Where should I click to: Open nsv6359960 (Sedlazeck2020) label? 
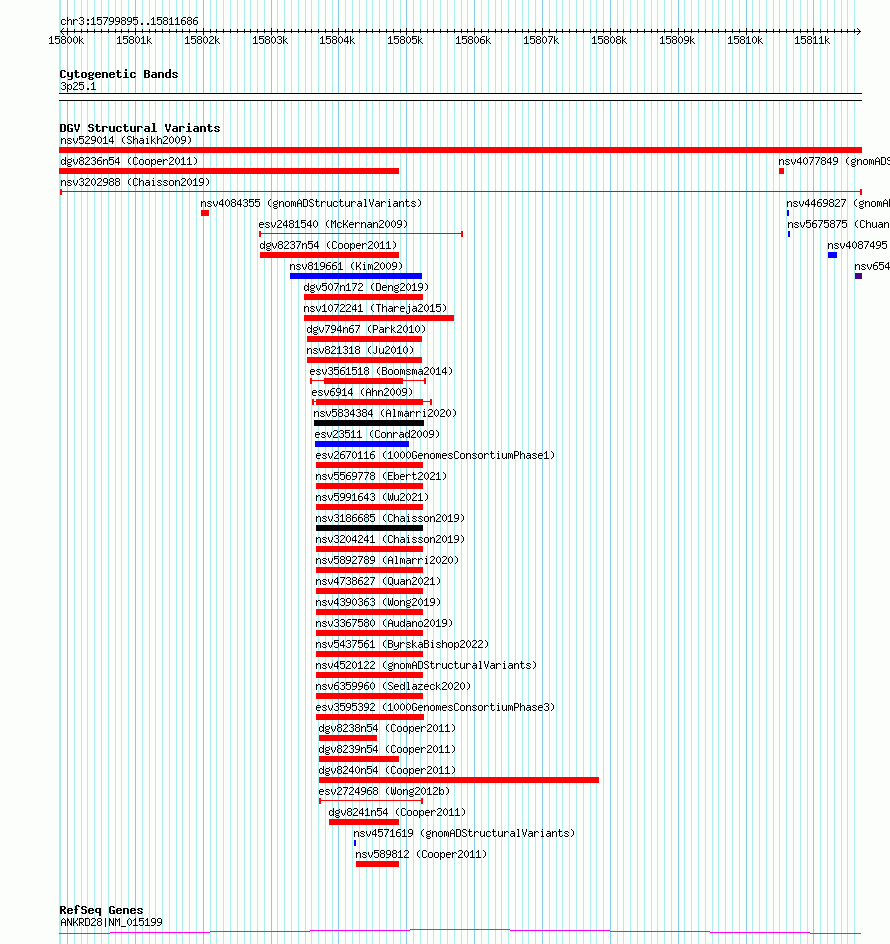[393, 687]
